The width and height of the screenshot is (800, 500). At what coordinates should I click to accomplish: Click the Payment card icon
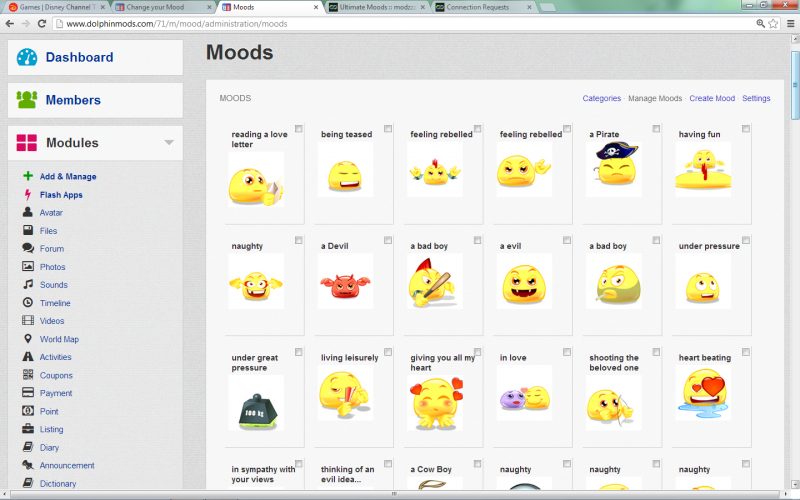tap(28, 392)
